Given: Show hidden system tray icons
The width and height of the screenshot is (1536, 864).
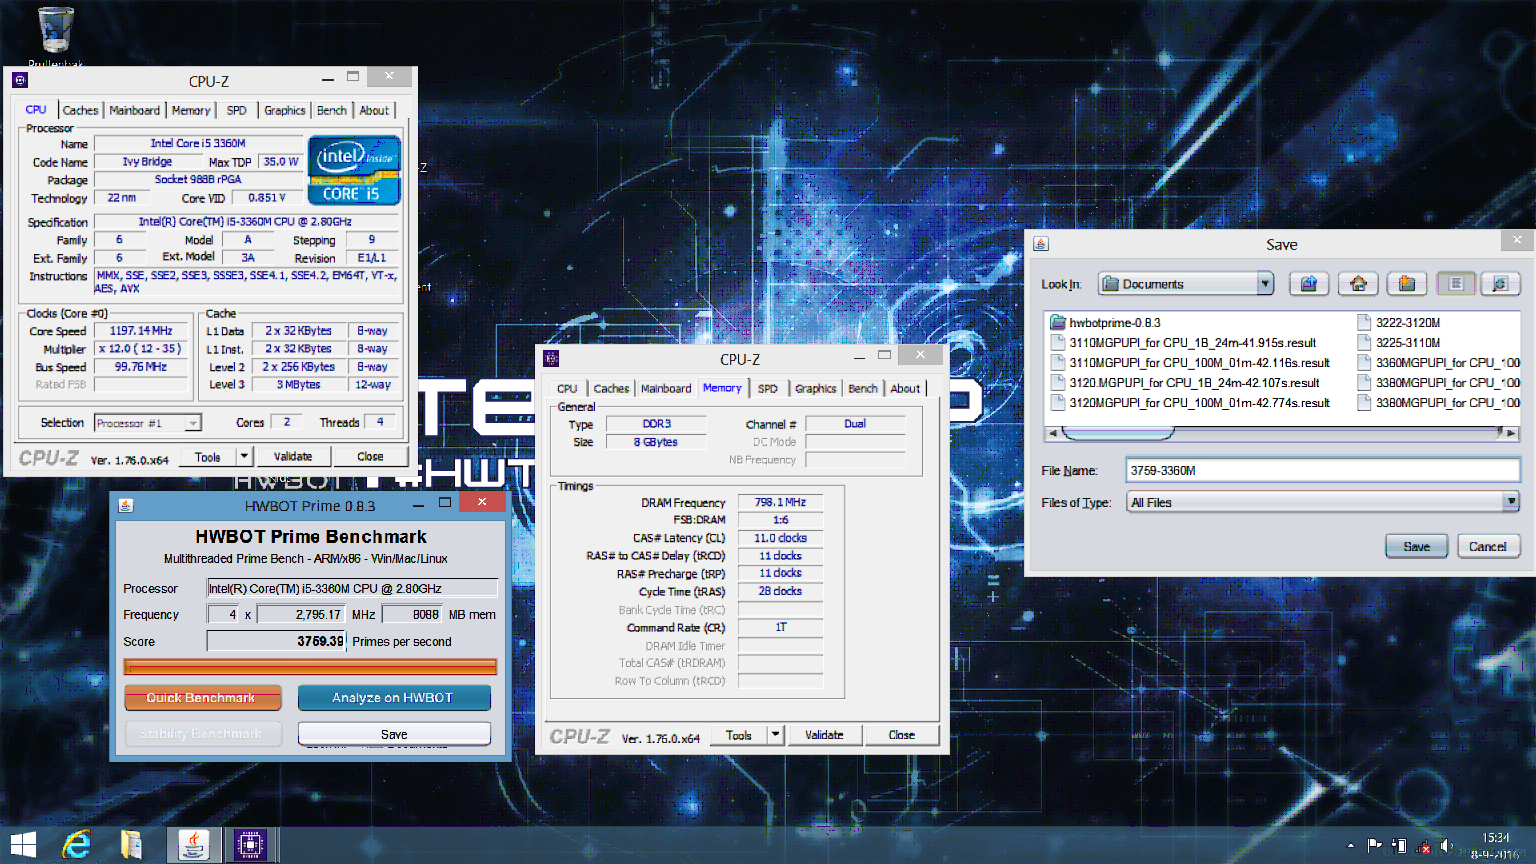Looking at the screenshot, I should pyautogui.click(x=1351, y=846).
